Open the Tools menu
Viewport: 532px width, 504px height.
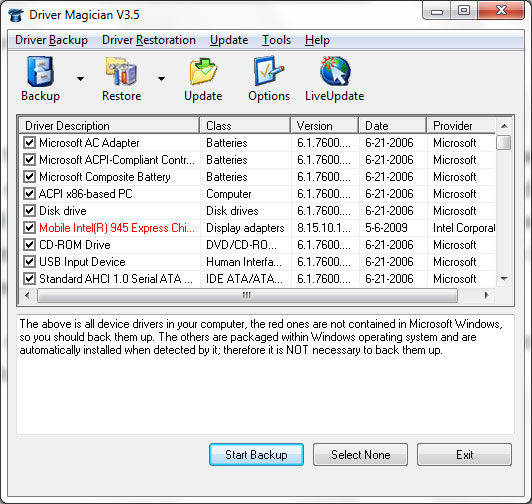277,40
